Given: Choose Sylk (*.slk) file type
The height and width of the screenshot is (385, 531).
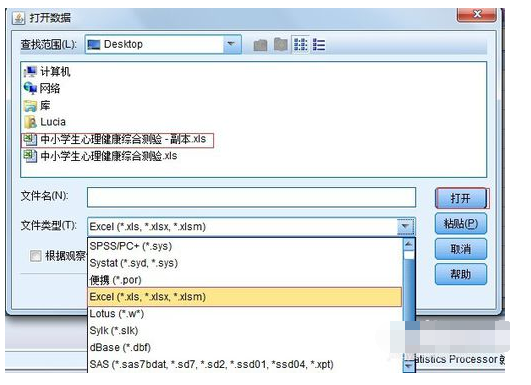Looking at the screenshot, I should click(x=245, y=331).
